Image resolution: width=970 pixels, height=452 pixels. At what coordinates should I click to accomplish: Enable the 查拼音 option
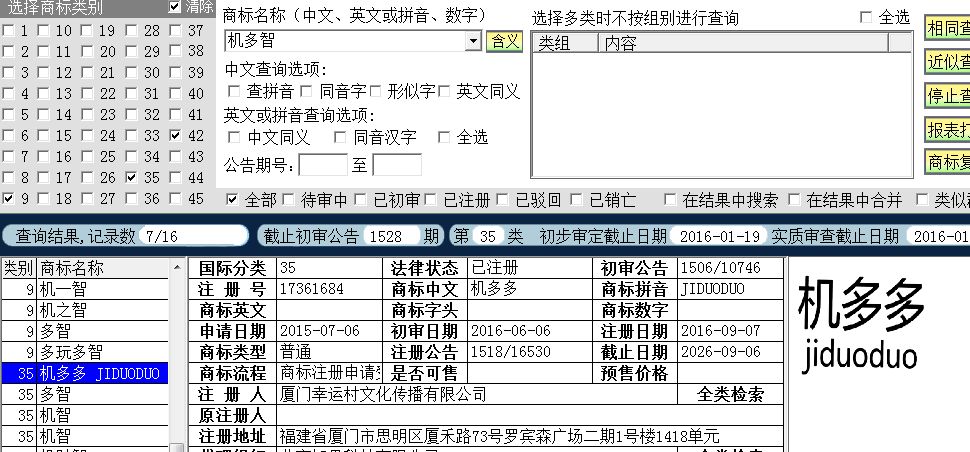234,92
